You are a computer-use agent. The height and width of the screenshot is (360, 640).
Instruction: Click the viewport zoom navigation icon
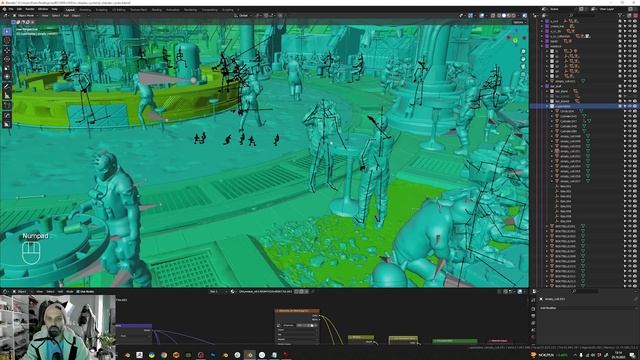pos(523,52)
